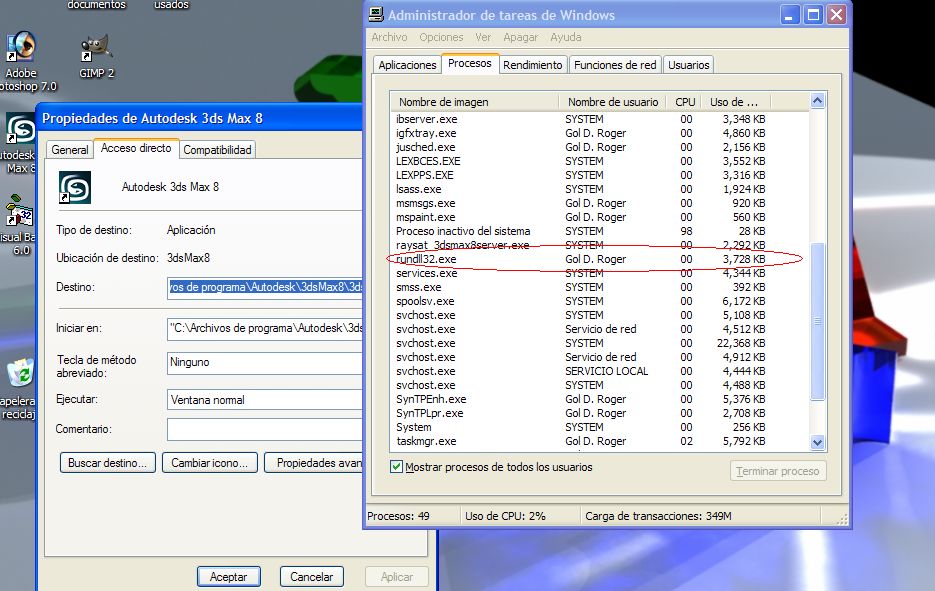The image size is (935, 591).
Task: Click the process list scroll up arrow
Action: coord(818,101)
